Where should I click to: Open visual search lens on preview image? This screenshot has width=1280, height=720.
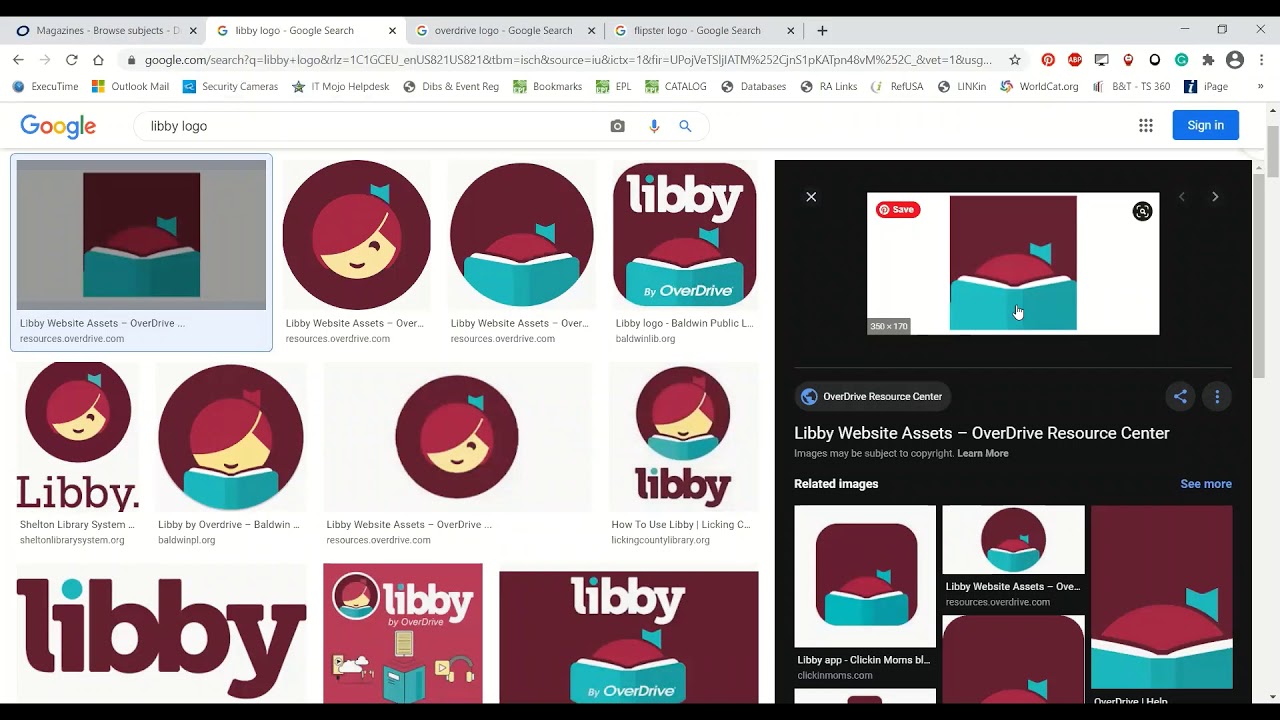click(1142, 211)
